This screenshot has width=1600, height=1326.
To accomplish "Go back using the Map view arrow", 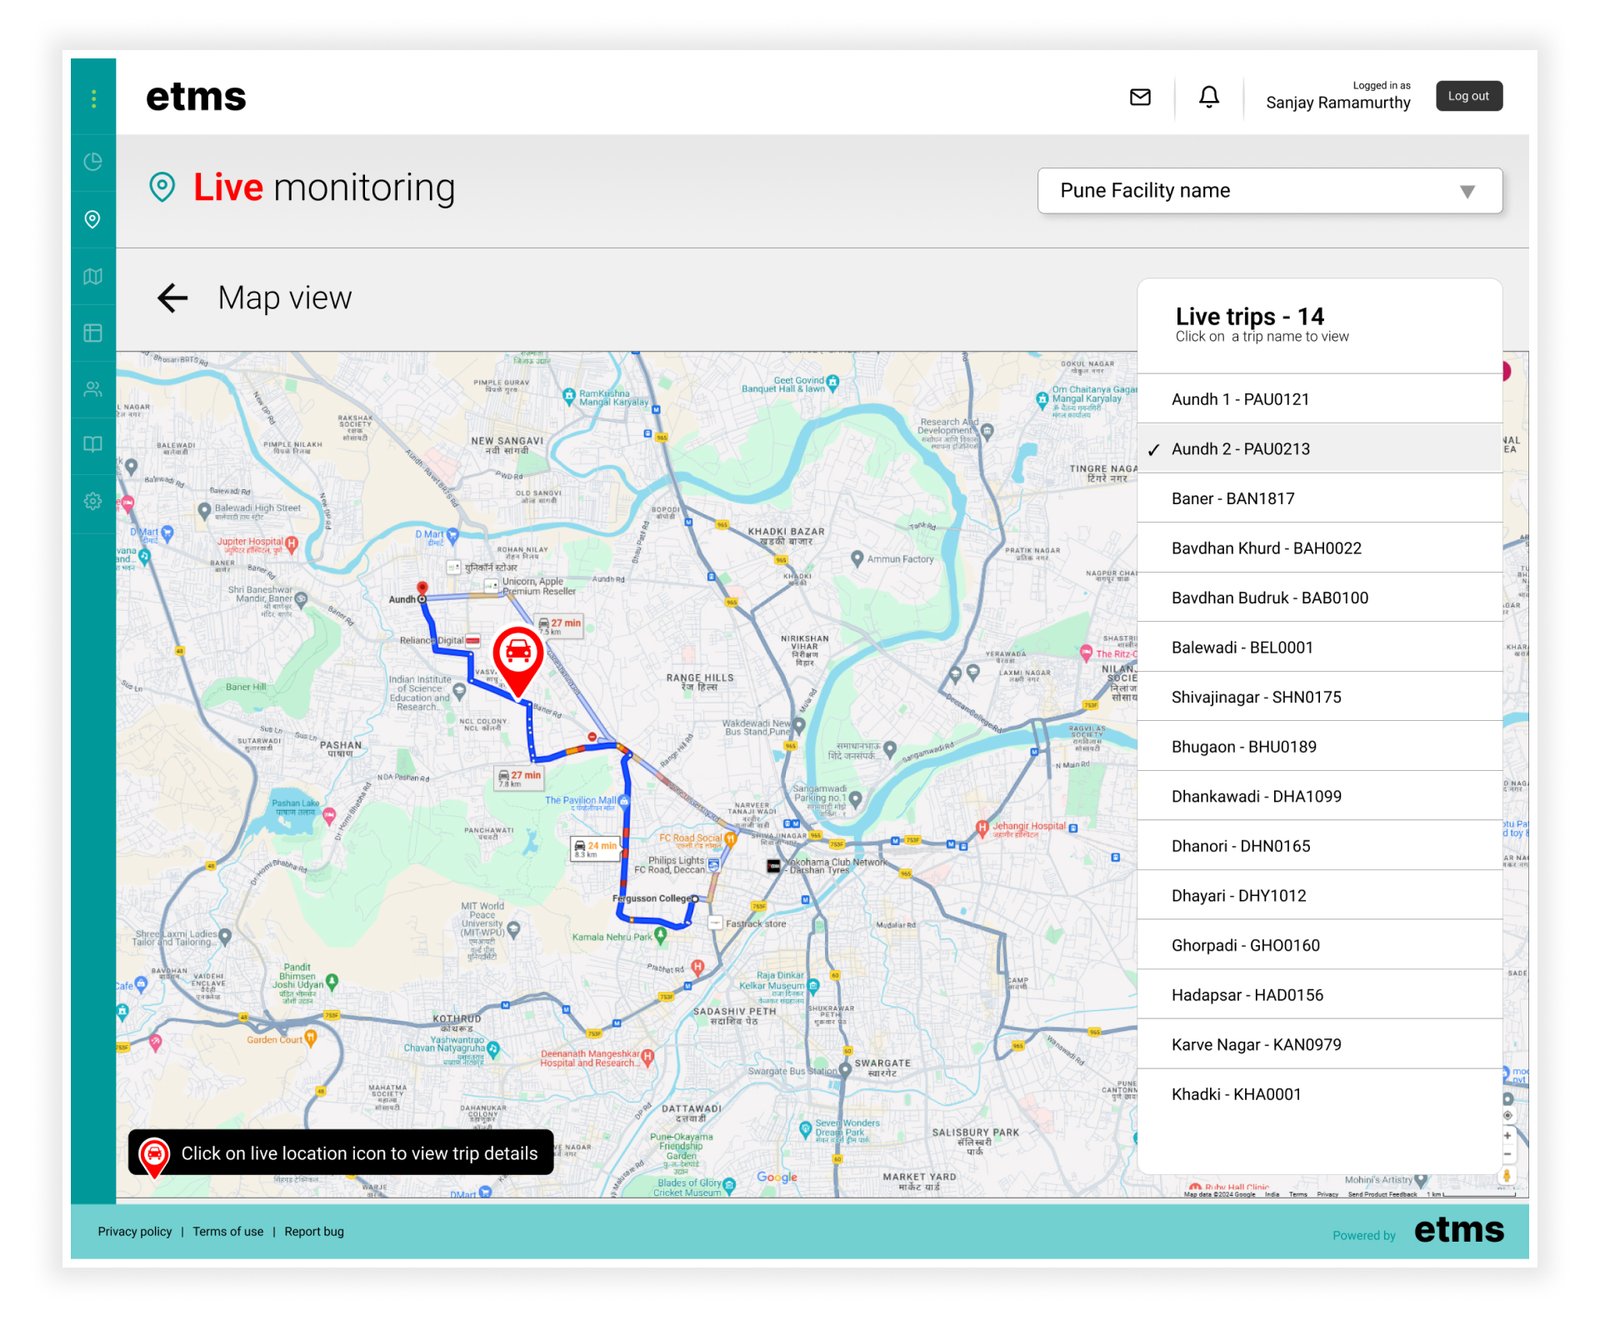I will 173,298.
